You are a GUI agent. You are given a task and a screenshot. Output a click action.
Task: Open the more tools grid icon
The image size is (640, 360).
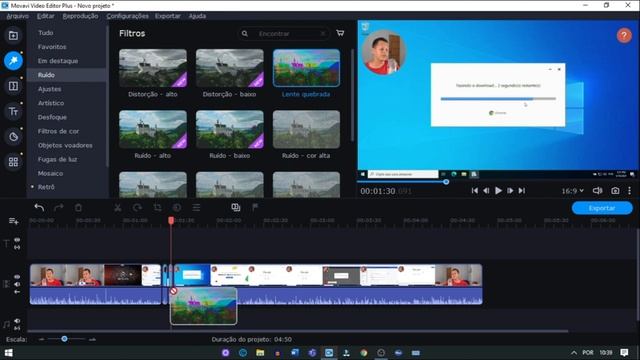[13, 162]
